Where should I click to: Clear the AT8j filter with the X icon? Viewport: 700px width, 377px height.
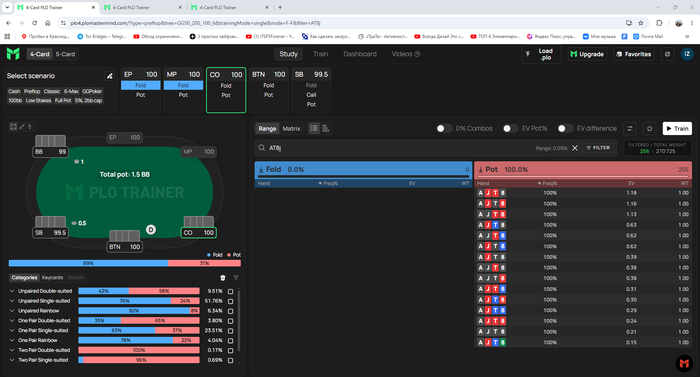point(575,148)
